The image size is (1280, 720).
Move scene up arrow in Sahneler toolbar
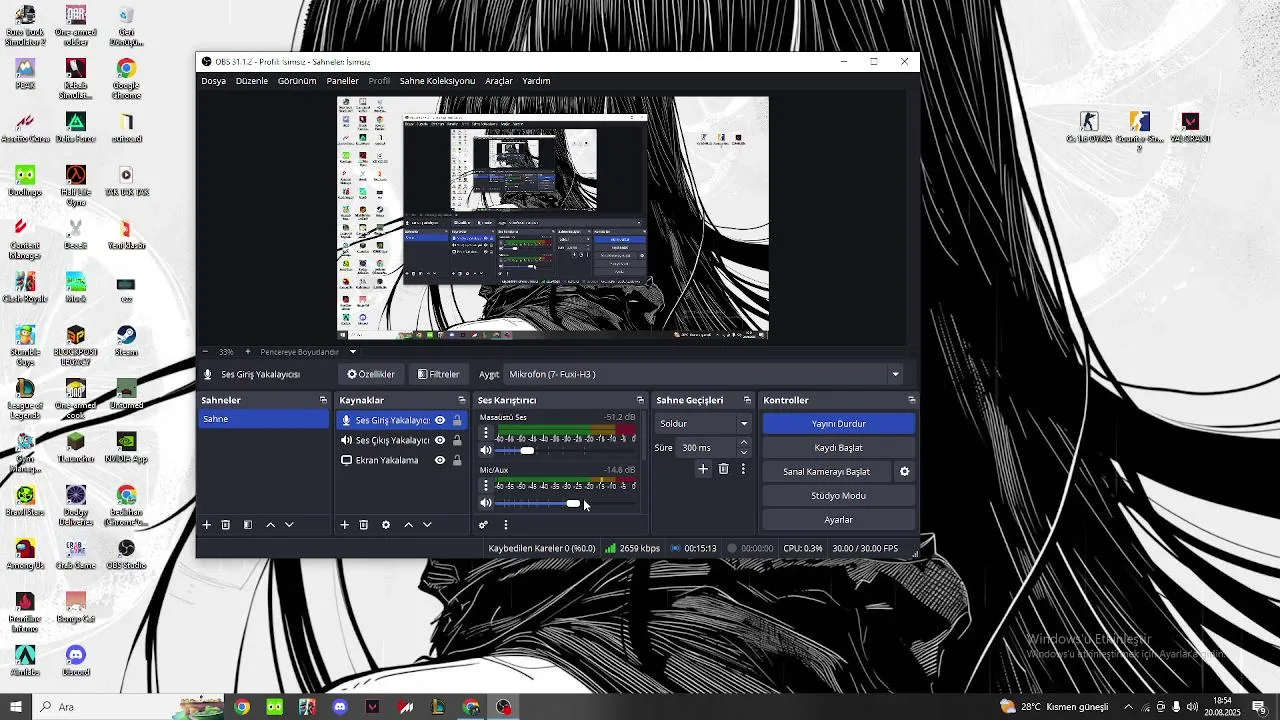(270, 525)
